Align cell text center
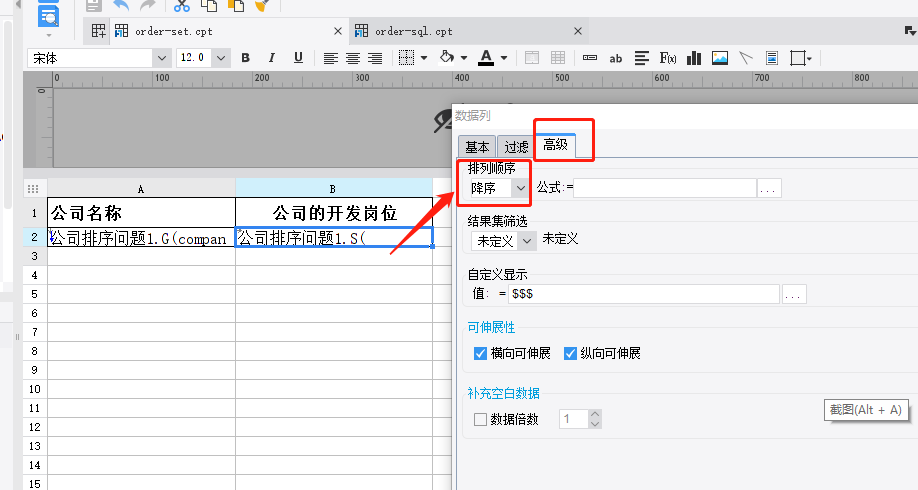 [353, 58]
